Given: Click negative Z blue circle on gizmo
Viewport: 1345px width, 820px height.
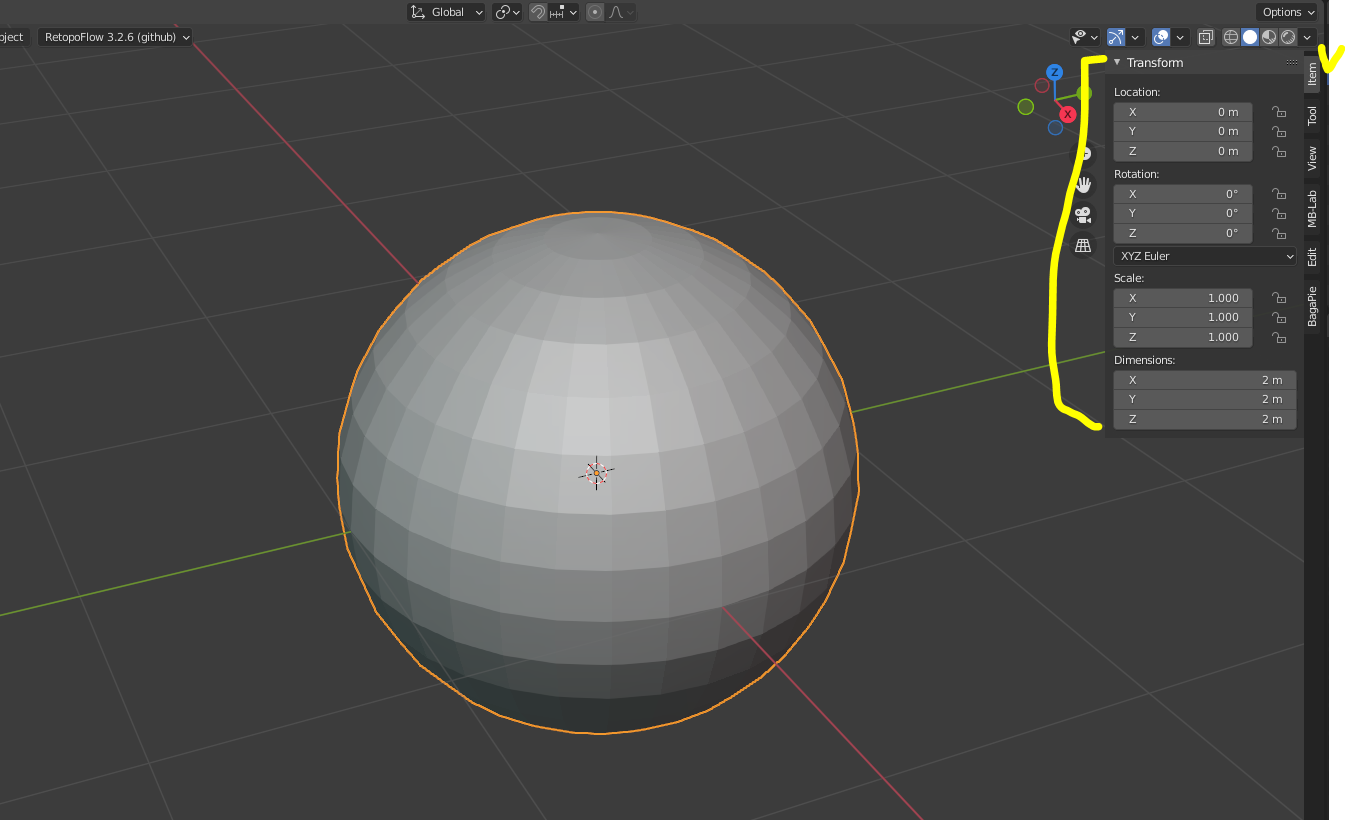Looking at the screenshot, I should (x=1055, y=127).
